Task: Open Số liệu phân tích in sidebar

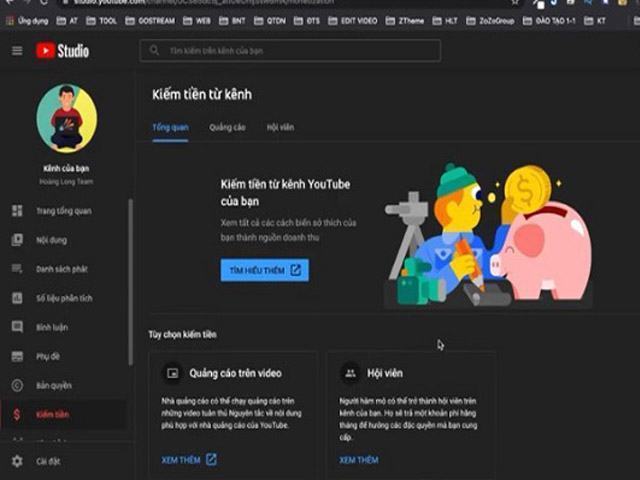Action: tap(64, 298)
